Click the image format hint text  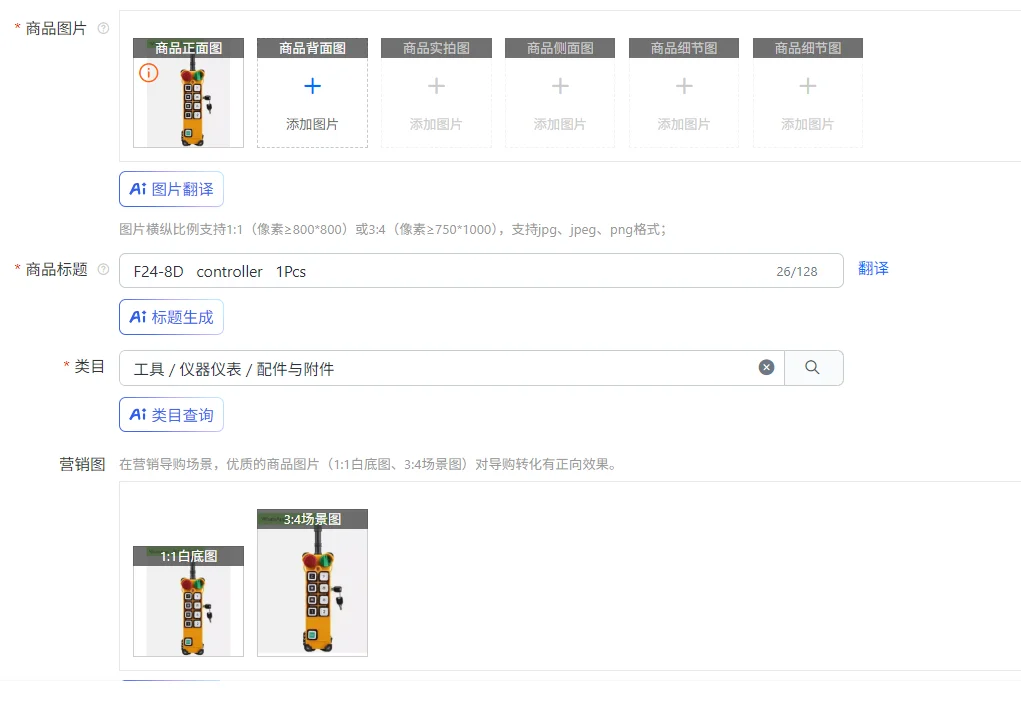(x=393, y=229)
